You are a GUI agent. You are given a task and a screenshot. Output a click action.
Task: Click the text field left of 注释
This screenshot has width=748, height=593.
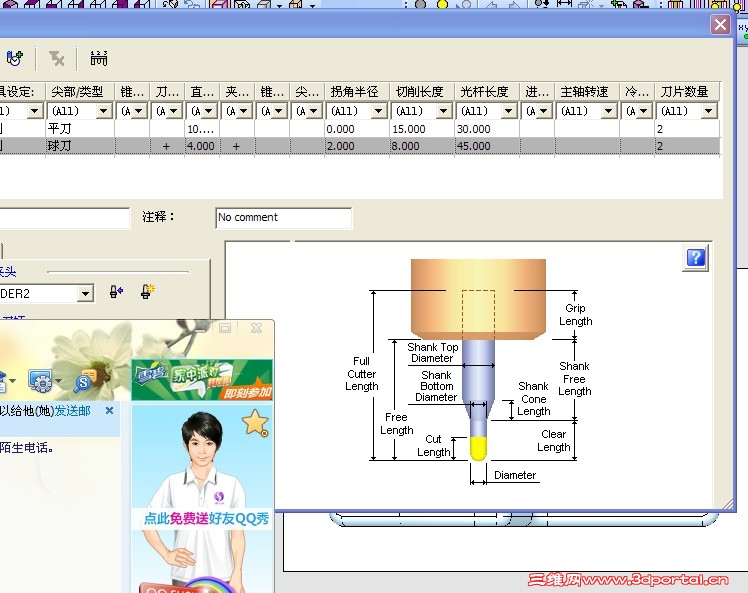pyautogui.click(x=64, y=218)
